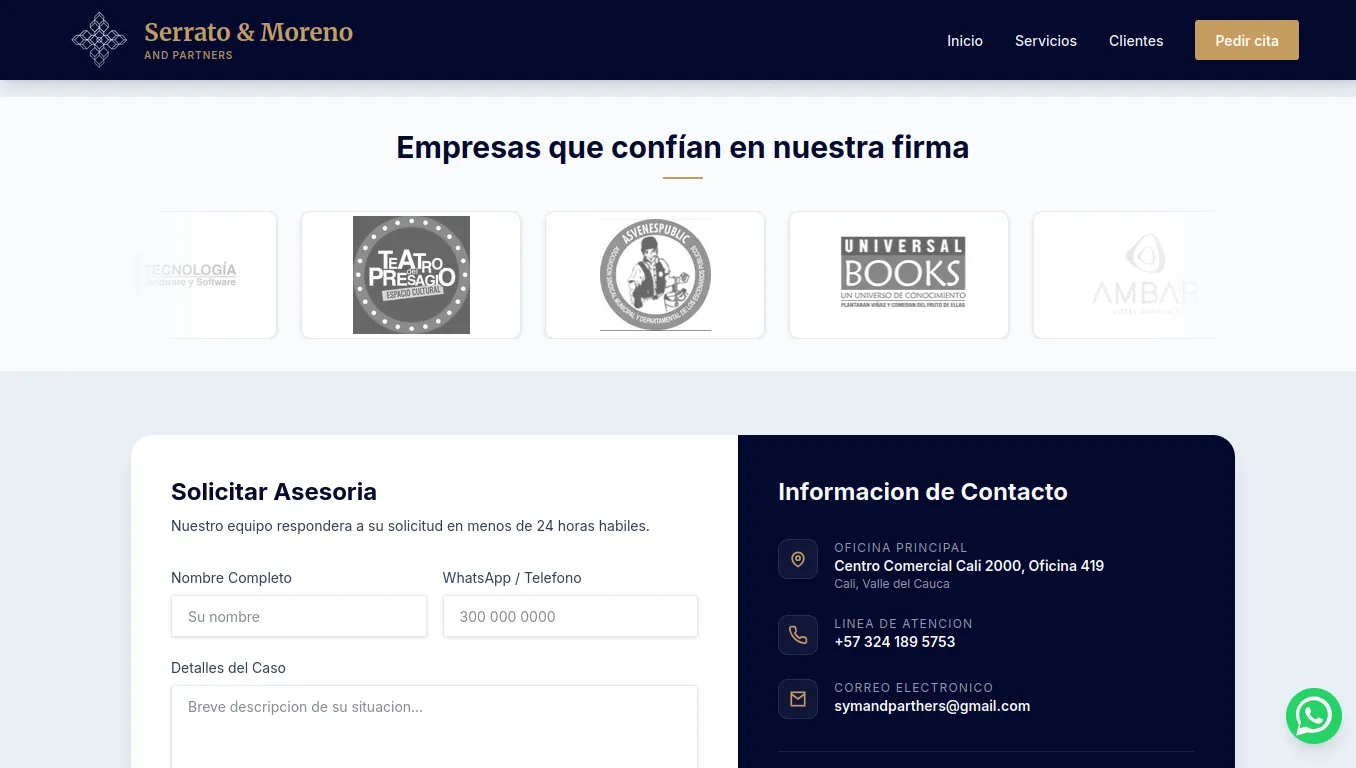Viewport: 1356px width, 768px height.
Task: Click the Pedir cita button
Action: (x=1247, y=40)
